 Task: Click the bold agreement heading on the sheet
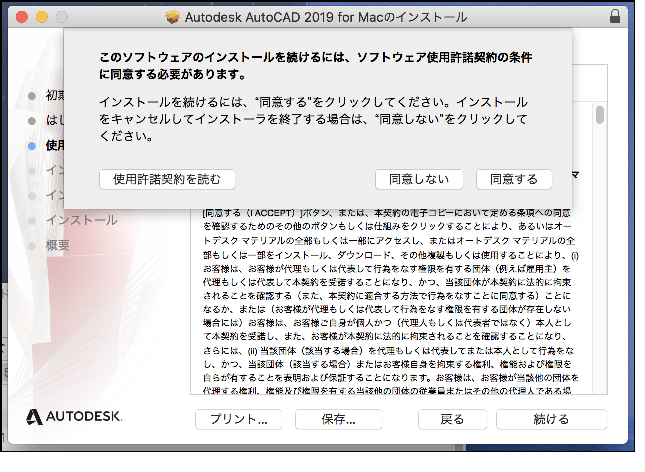[x=316, y=65]
